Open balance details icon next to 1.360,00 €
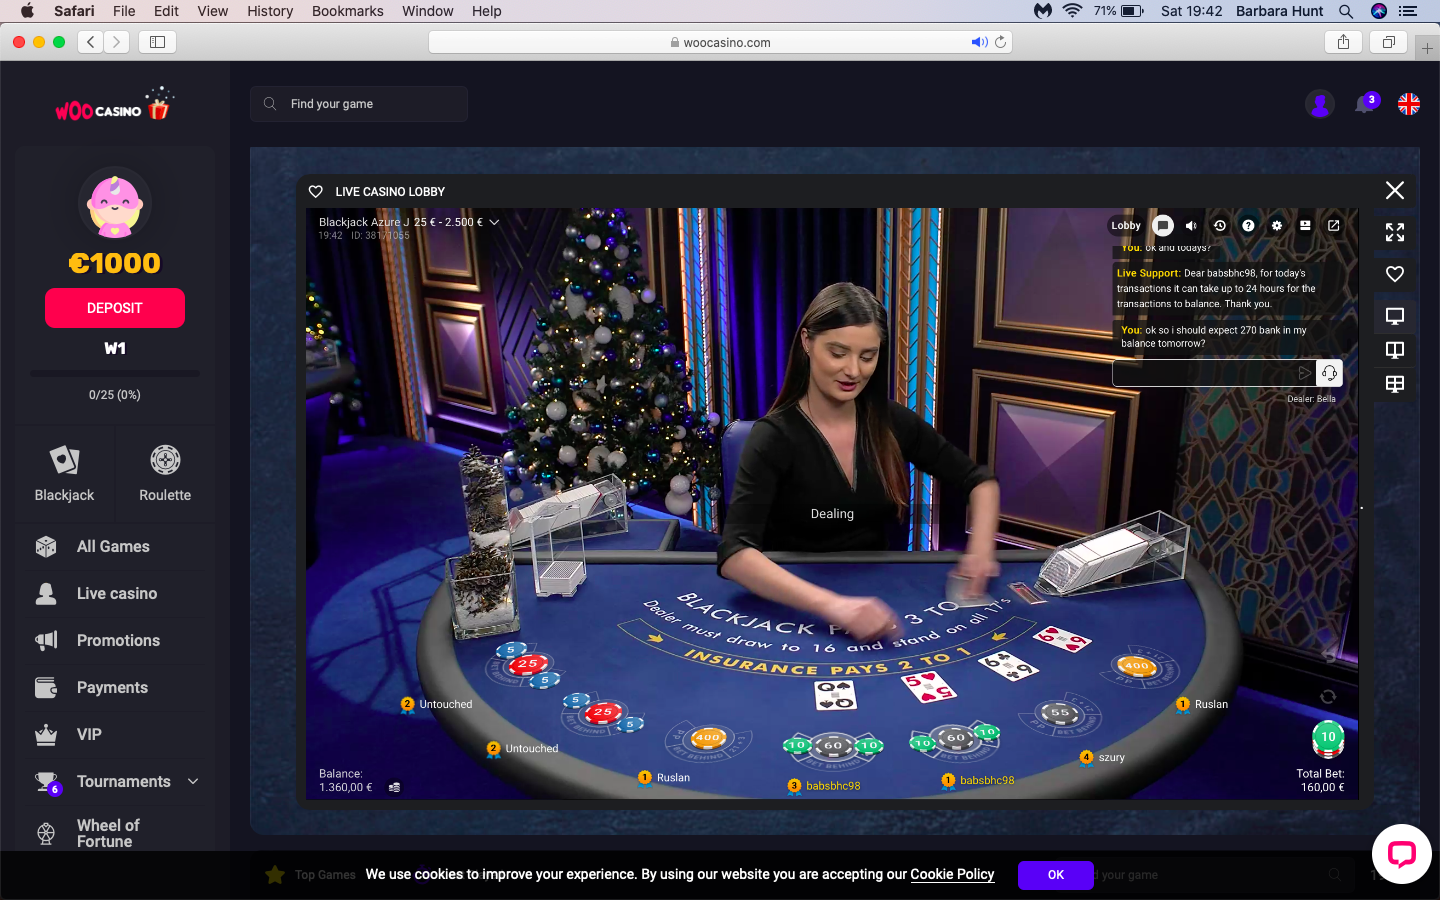The height and width of the screenshot is (900, 1440). pos(394,788)
